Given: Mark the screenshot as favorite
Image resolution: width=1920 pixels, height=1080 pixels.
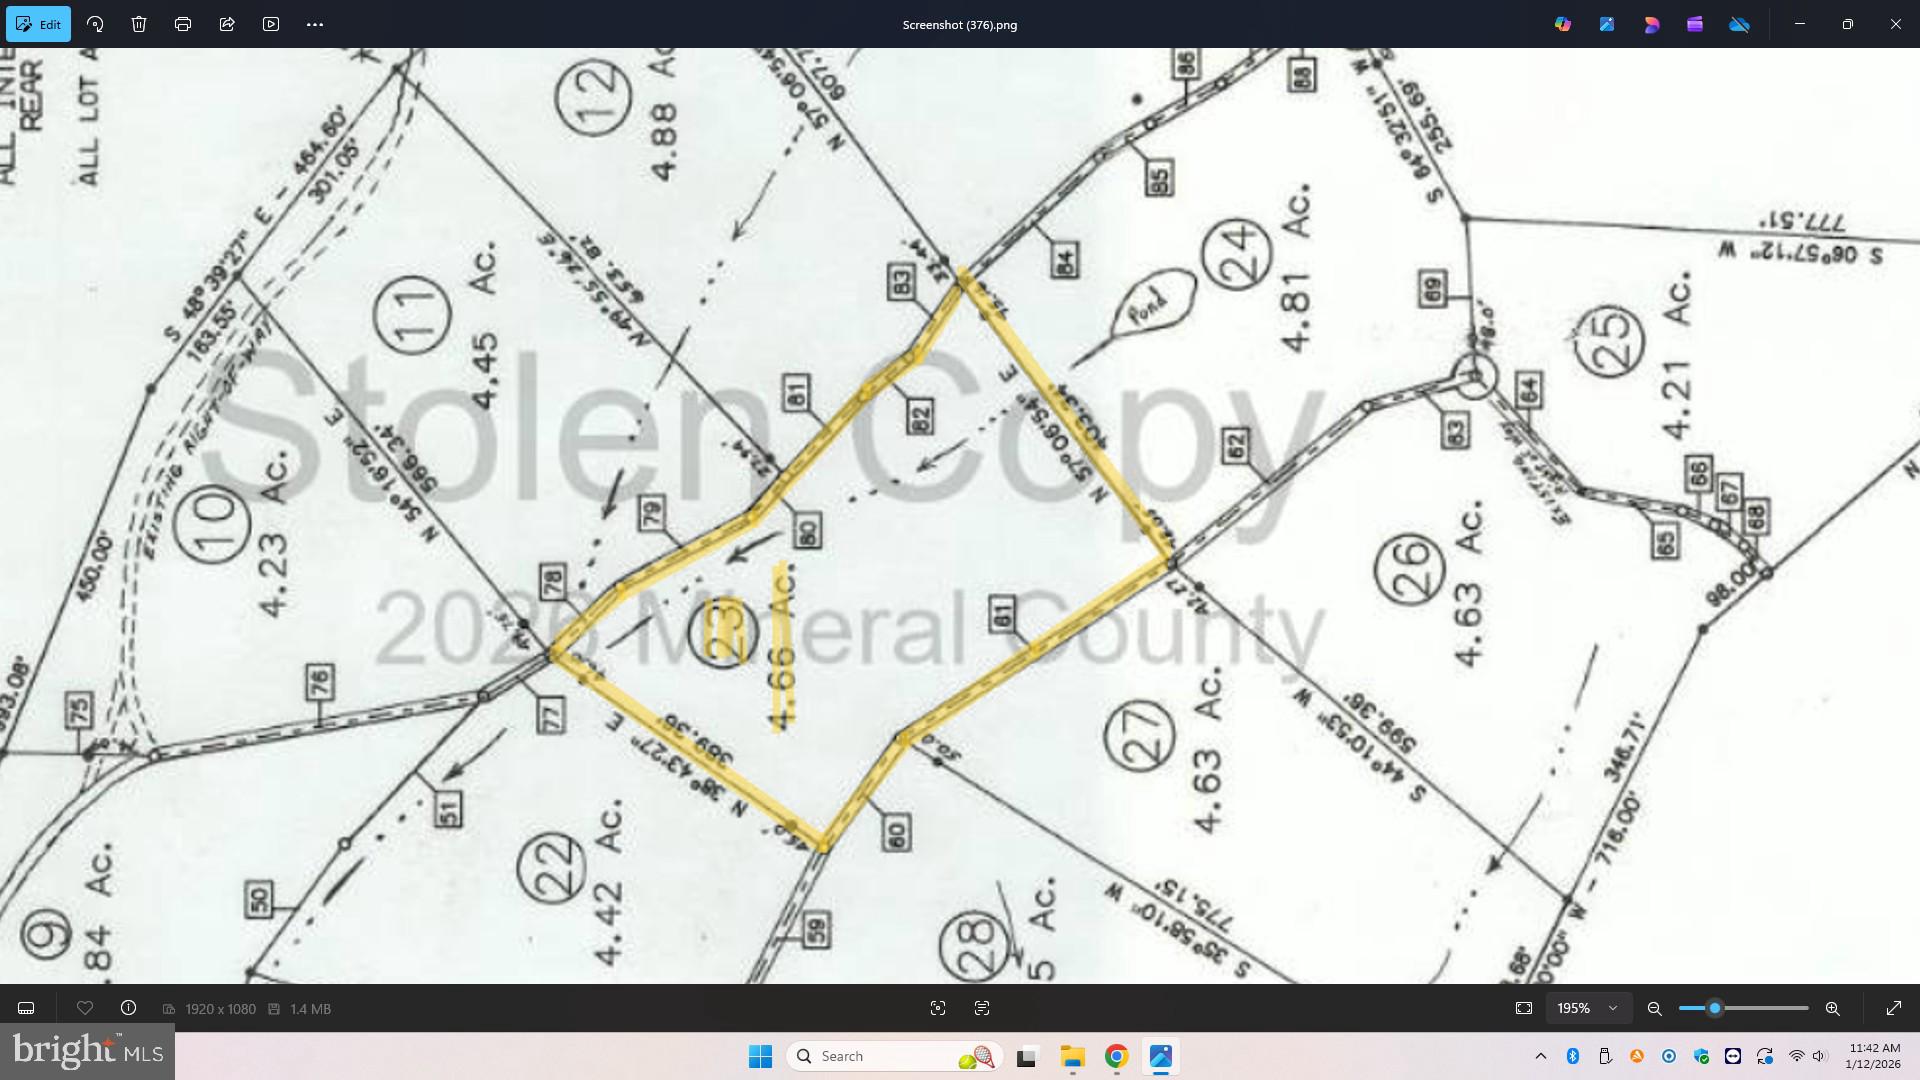Looking at the screenshot, I should 85,1008.
